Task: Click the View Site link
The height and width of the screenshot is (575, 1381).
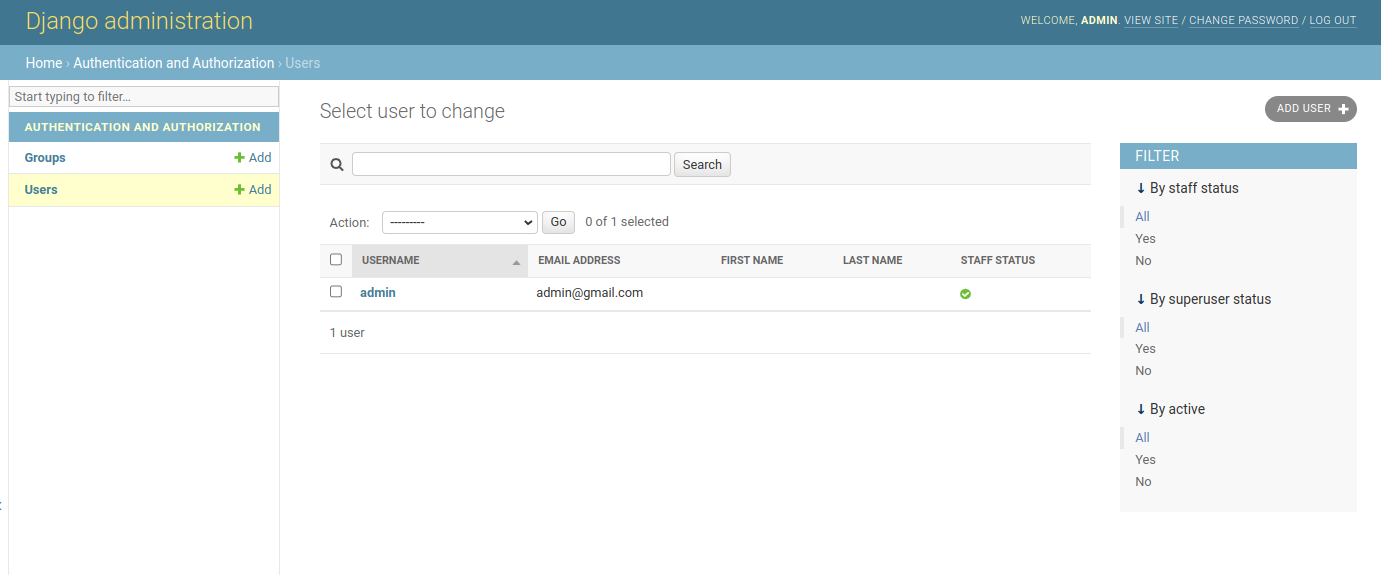Action: pos(1151,21)
